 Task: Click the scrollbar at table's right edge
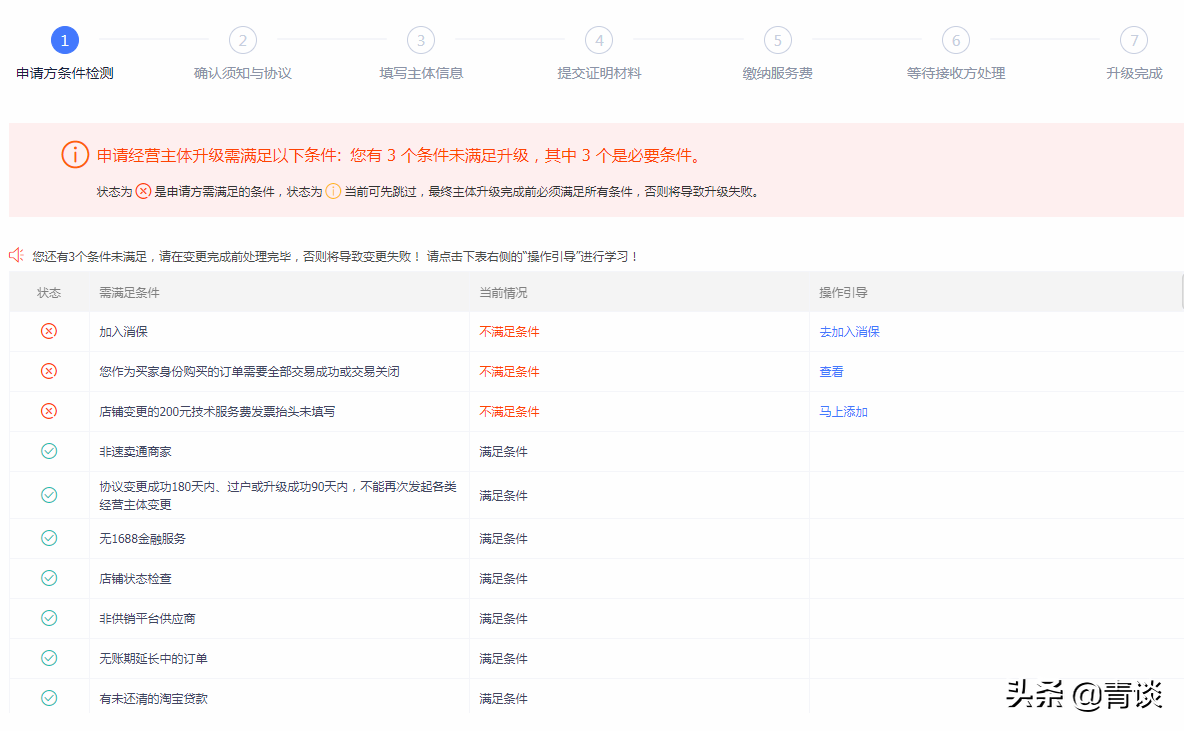pyautogui.click(x=1182, y=291)
